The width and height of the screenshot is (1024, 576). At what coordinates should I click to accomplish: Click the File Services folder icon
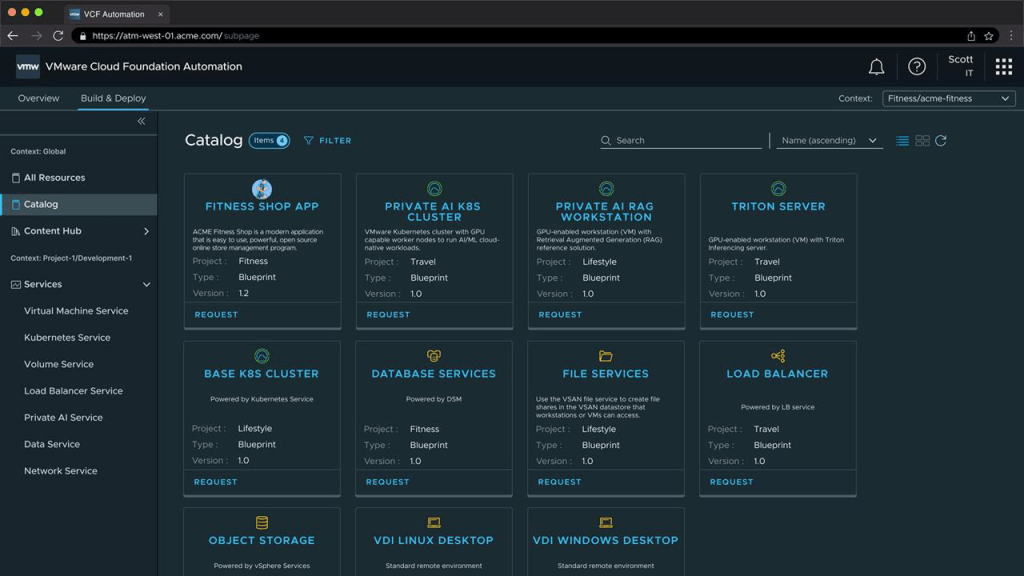tap(605, 356)
